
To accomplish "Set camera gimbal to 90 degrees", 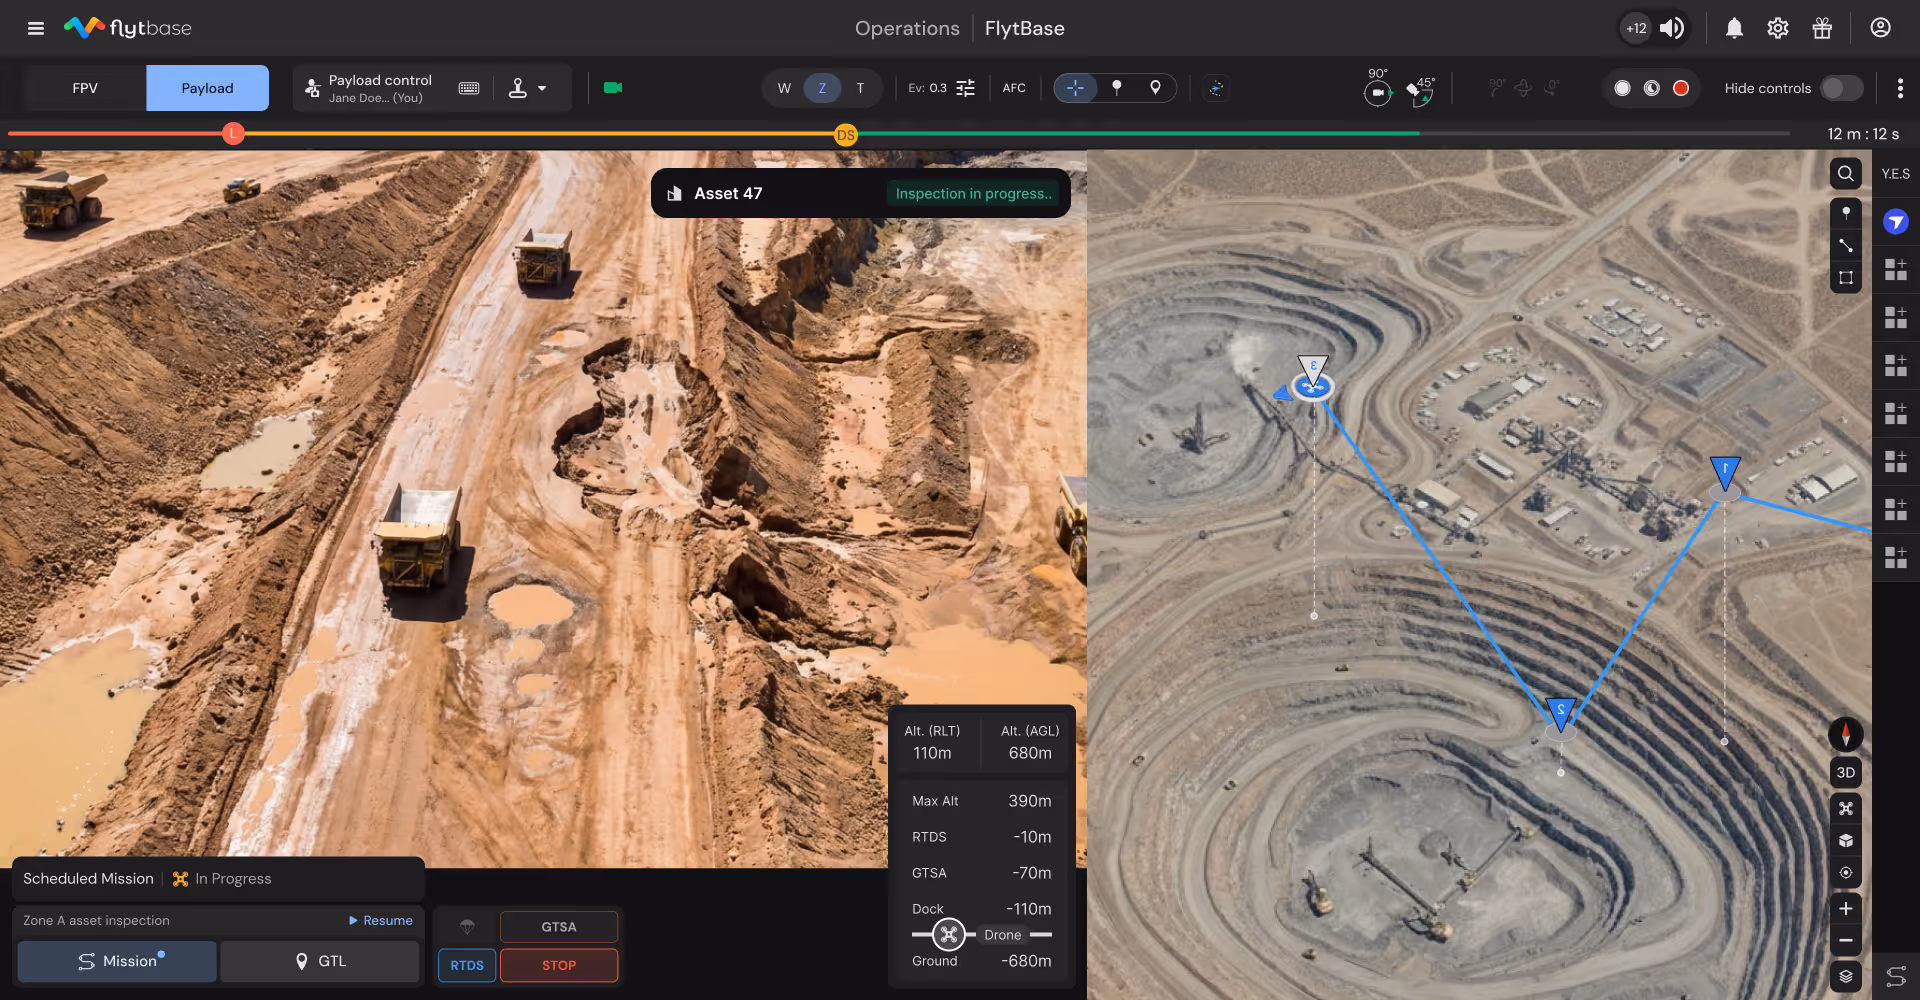I will pyautogui.click(x=1378, y=88).
